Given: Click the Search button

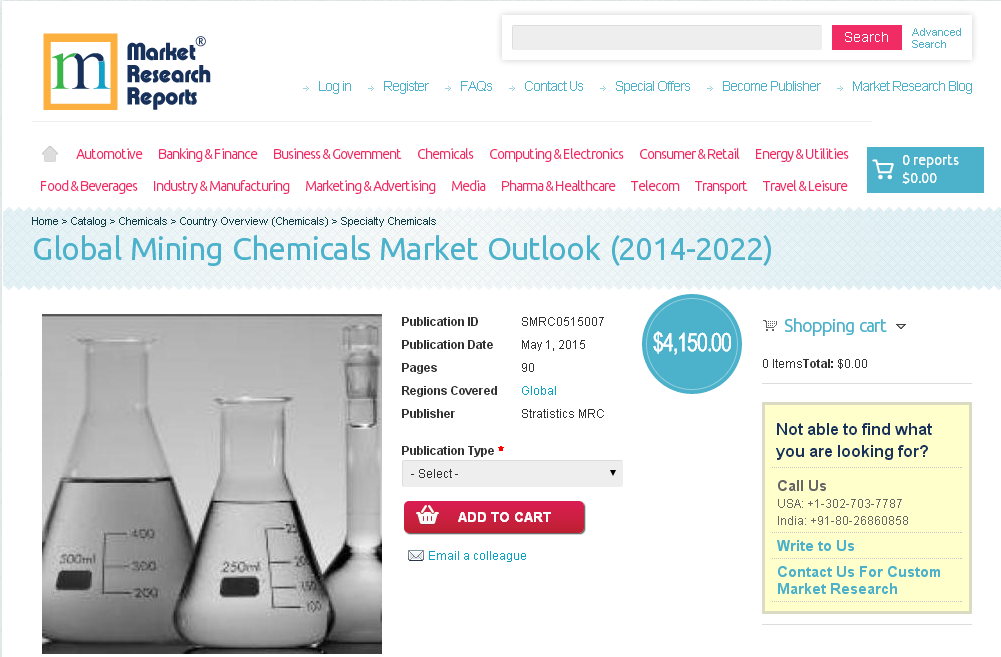Looking at the screenshot, I should point(866,37).
